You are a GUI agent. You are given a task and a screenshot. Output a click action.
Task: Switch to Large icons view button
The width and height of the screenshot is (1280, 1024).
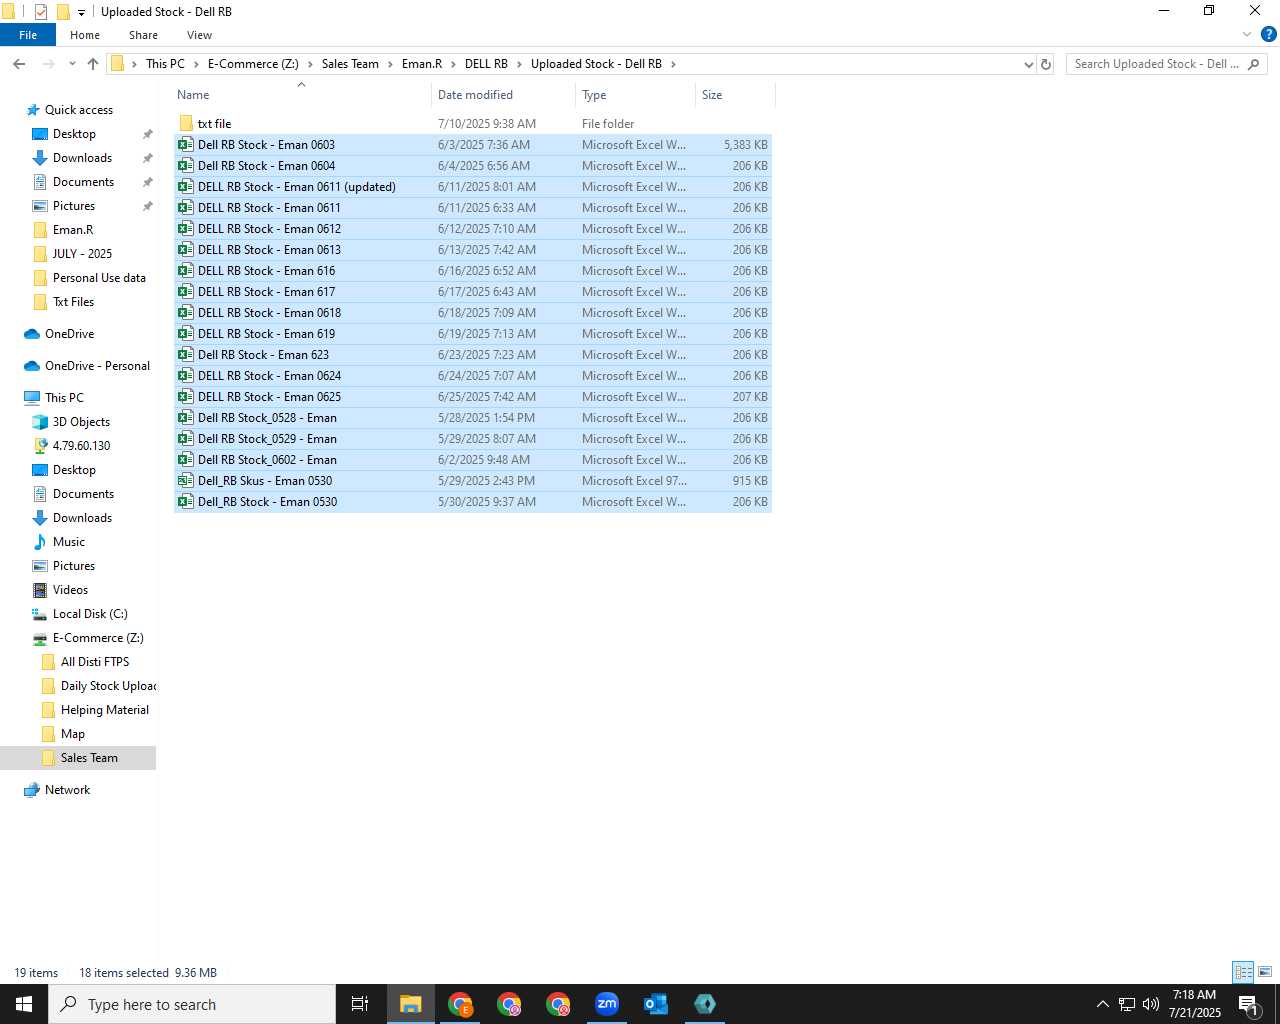tap(1265, 972)
